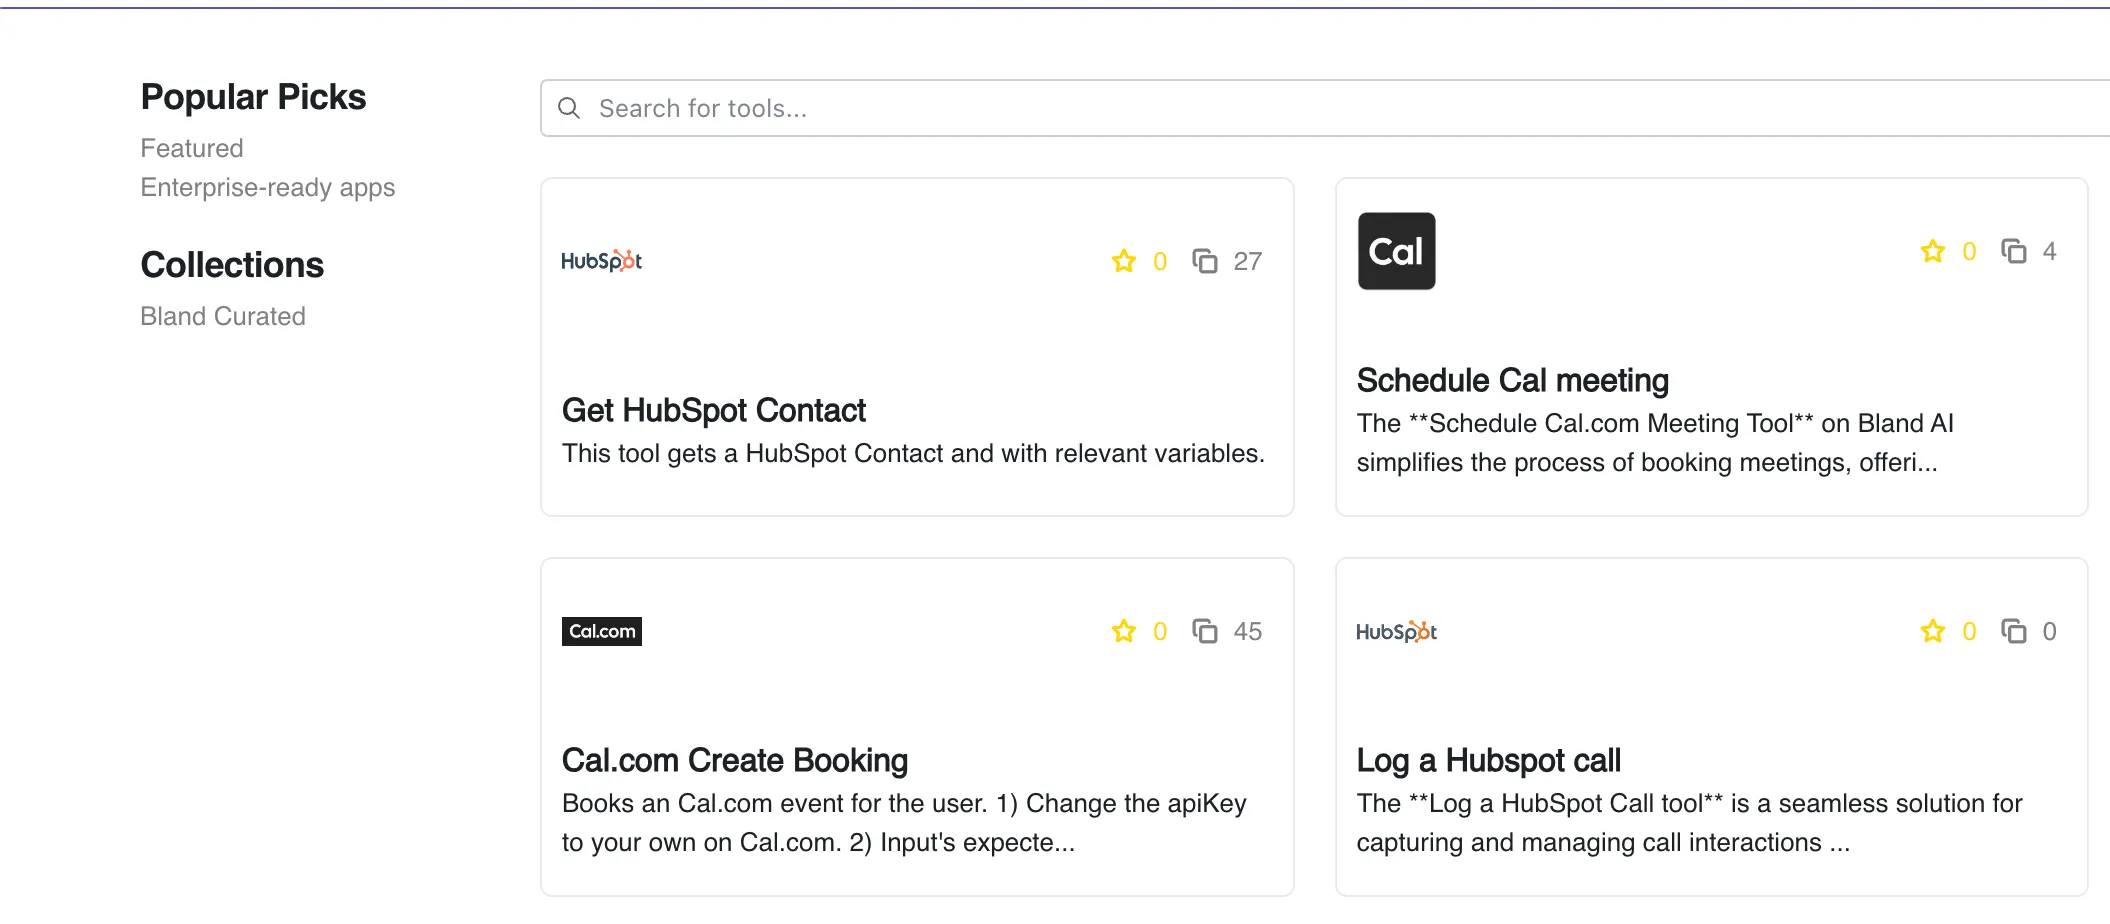
Task: Star the Schedule Cal meeting tool
Action: (1933, 251)
